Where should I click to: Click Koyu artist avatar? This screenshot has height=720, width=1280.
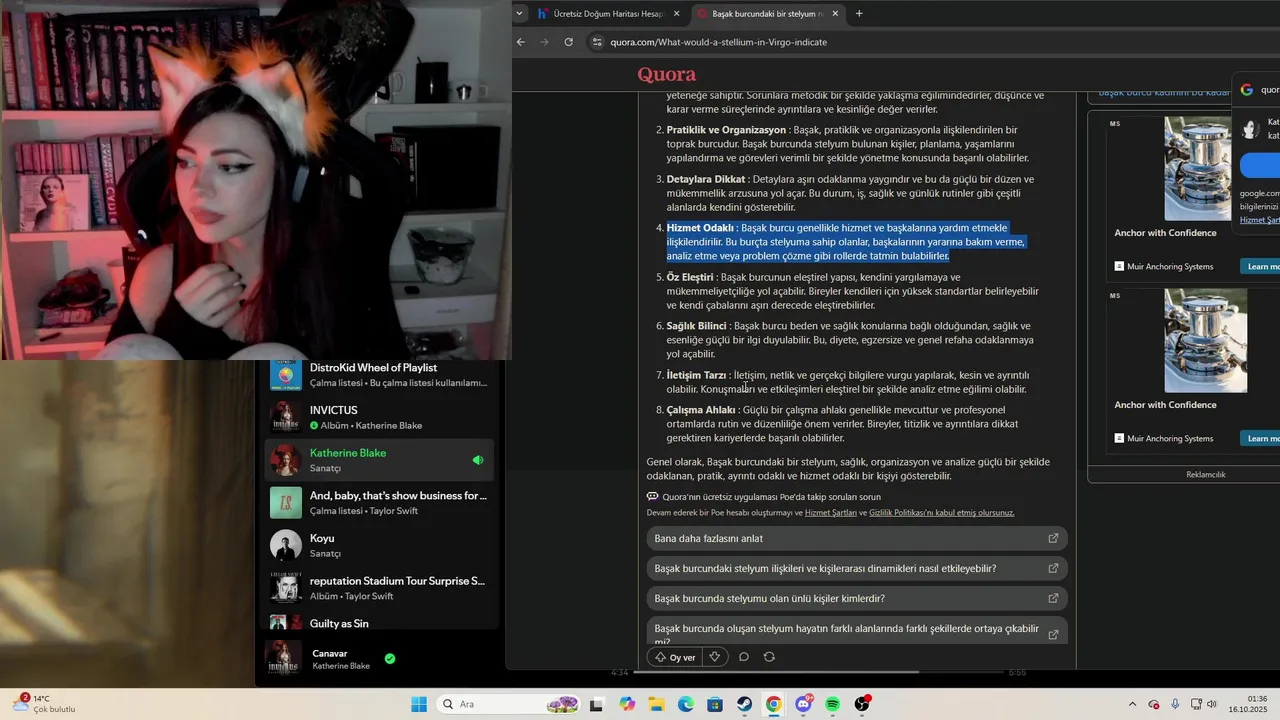pyautogui.click(x=286, y=545)
